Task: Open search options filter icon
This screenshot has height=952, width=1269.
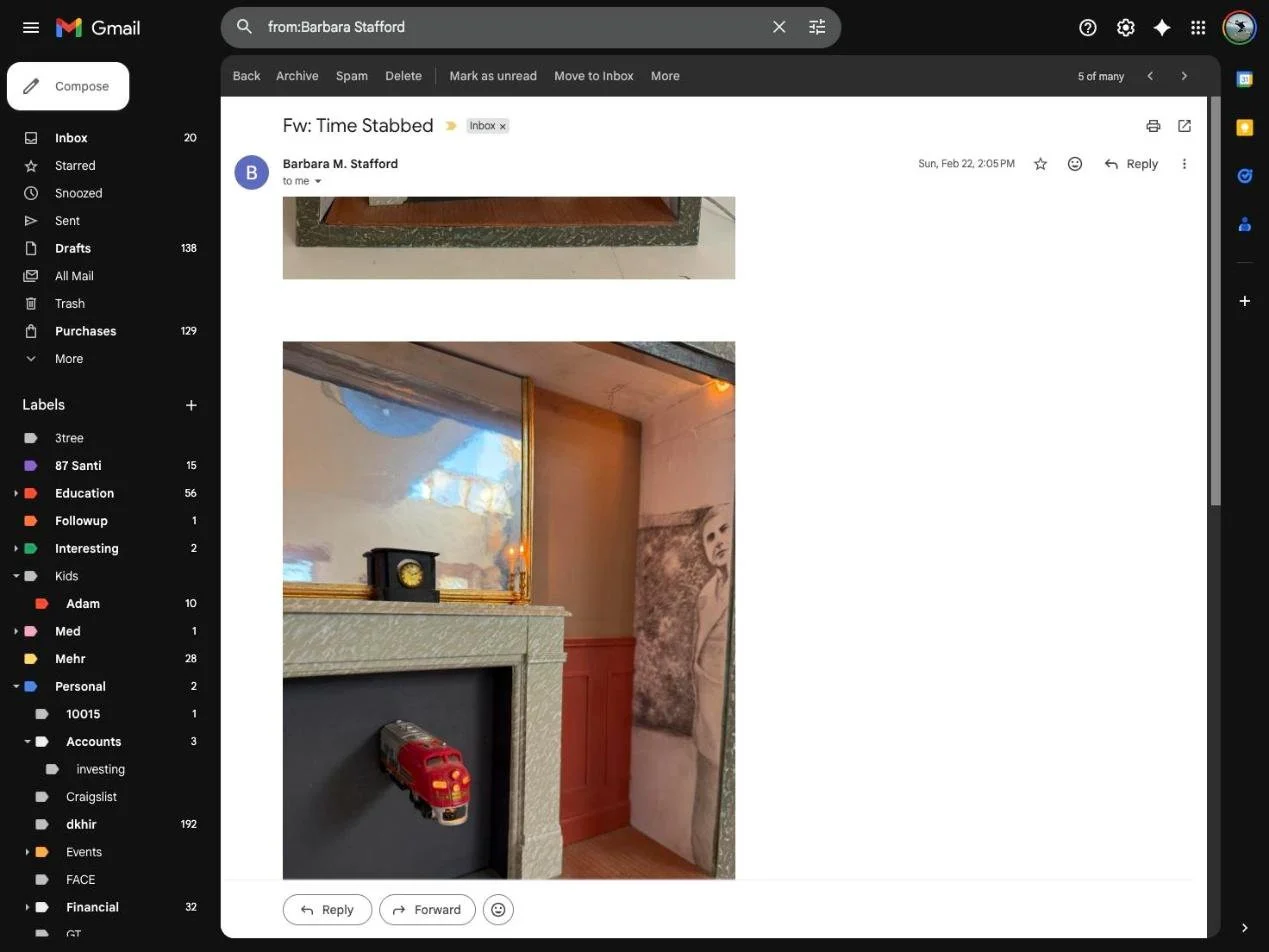Action: pos(817,27)
